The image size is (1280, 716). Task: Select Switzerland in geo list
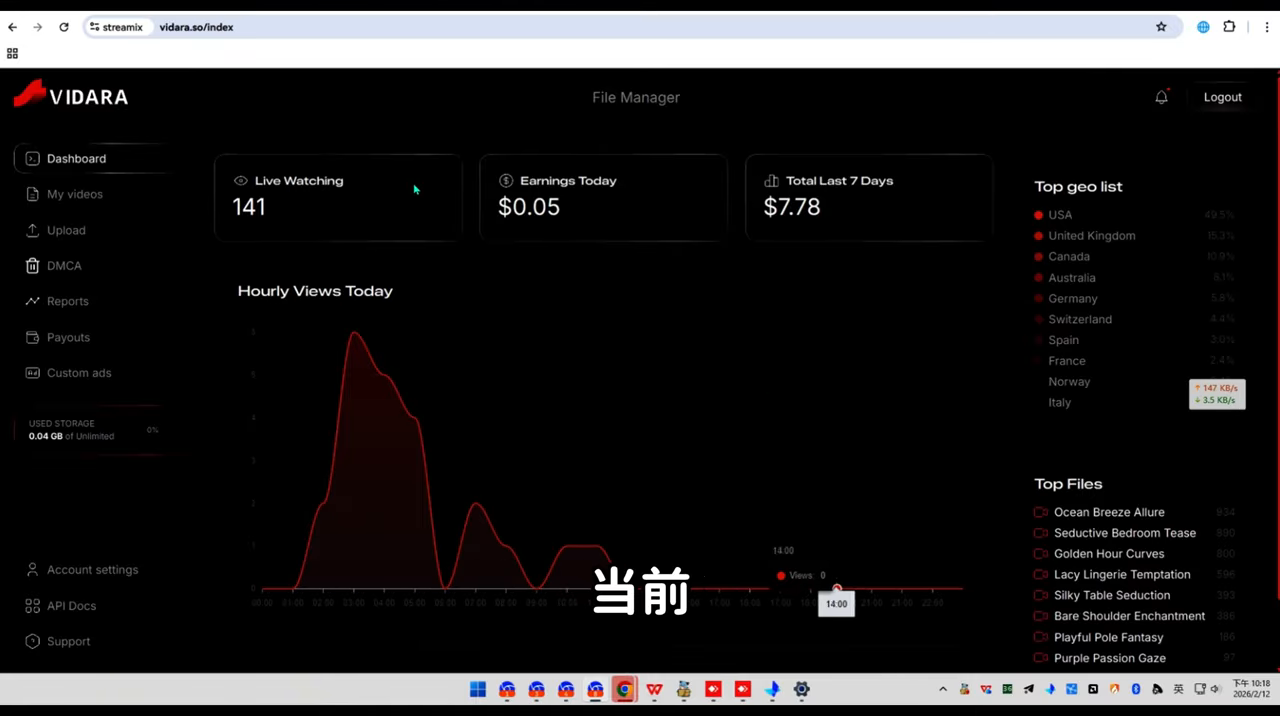(x=1080, y=319)
